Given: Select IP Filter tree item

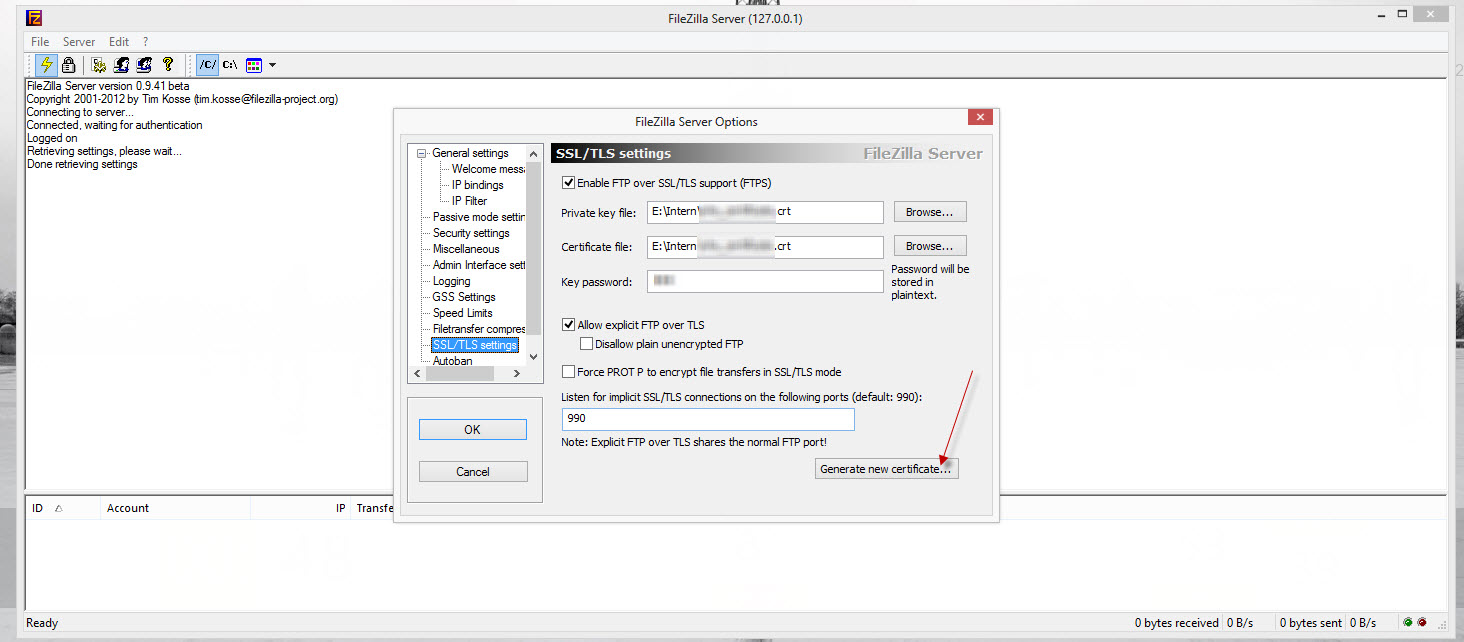Looking at the screenshot, I should 469,201.
